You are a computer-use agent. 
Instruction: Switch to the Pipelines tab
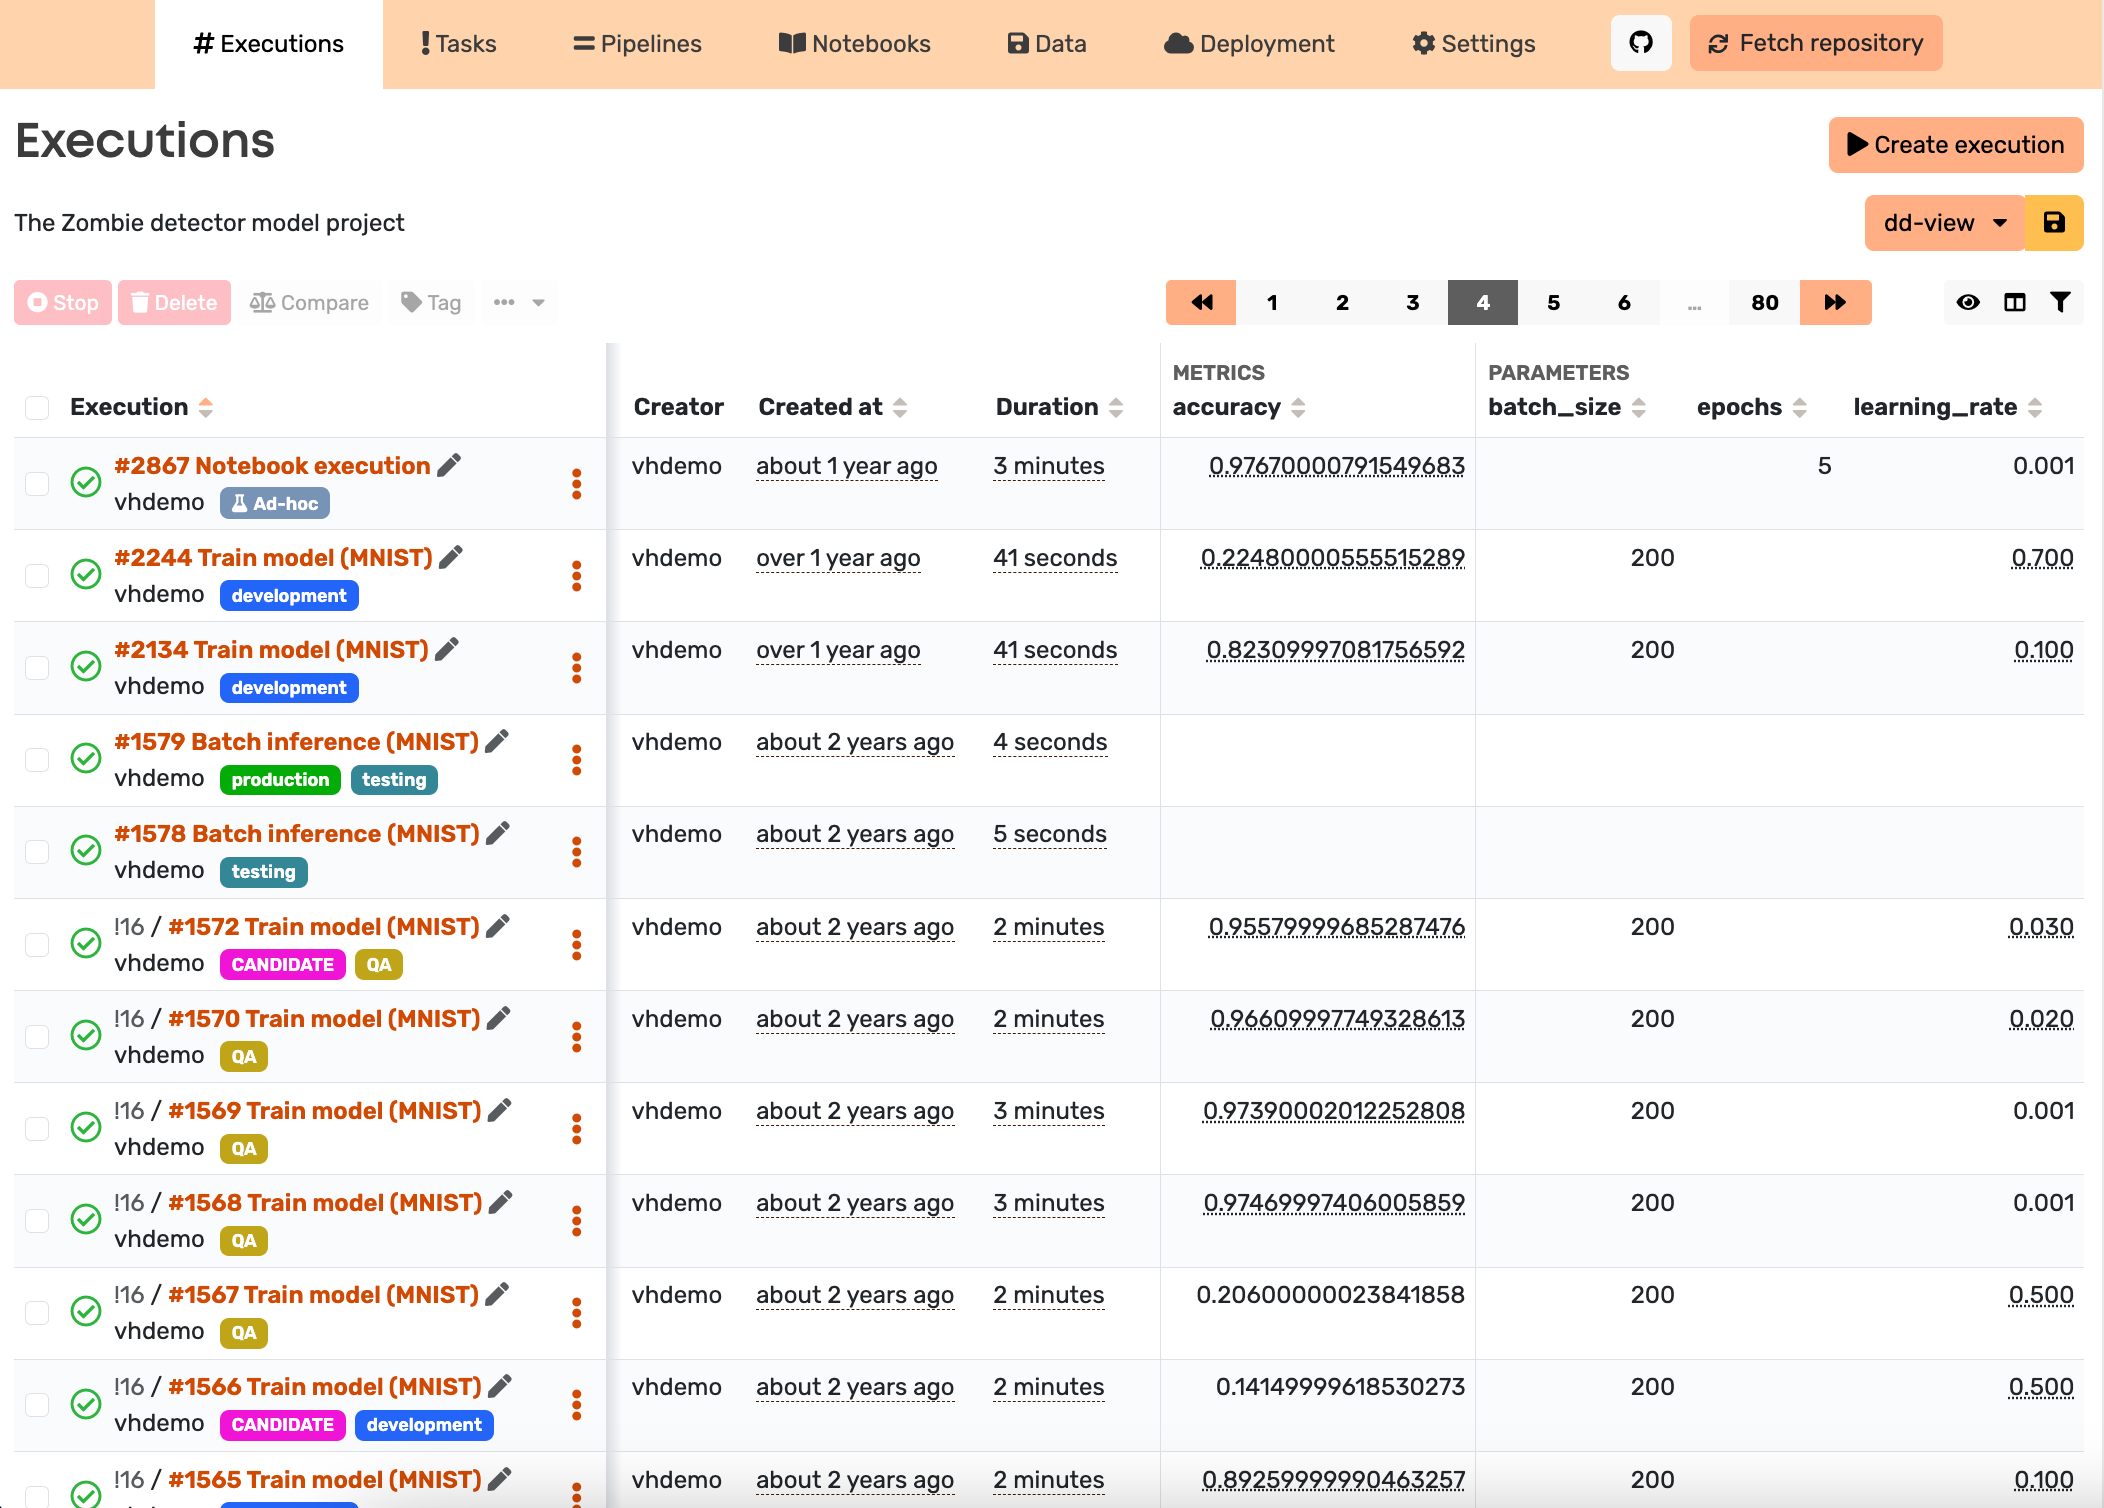(x=637, y=44)
